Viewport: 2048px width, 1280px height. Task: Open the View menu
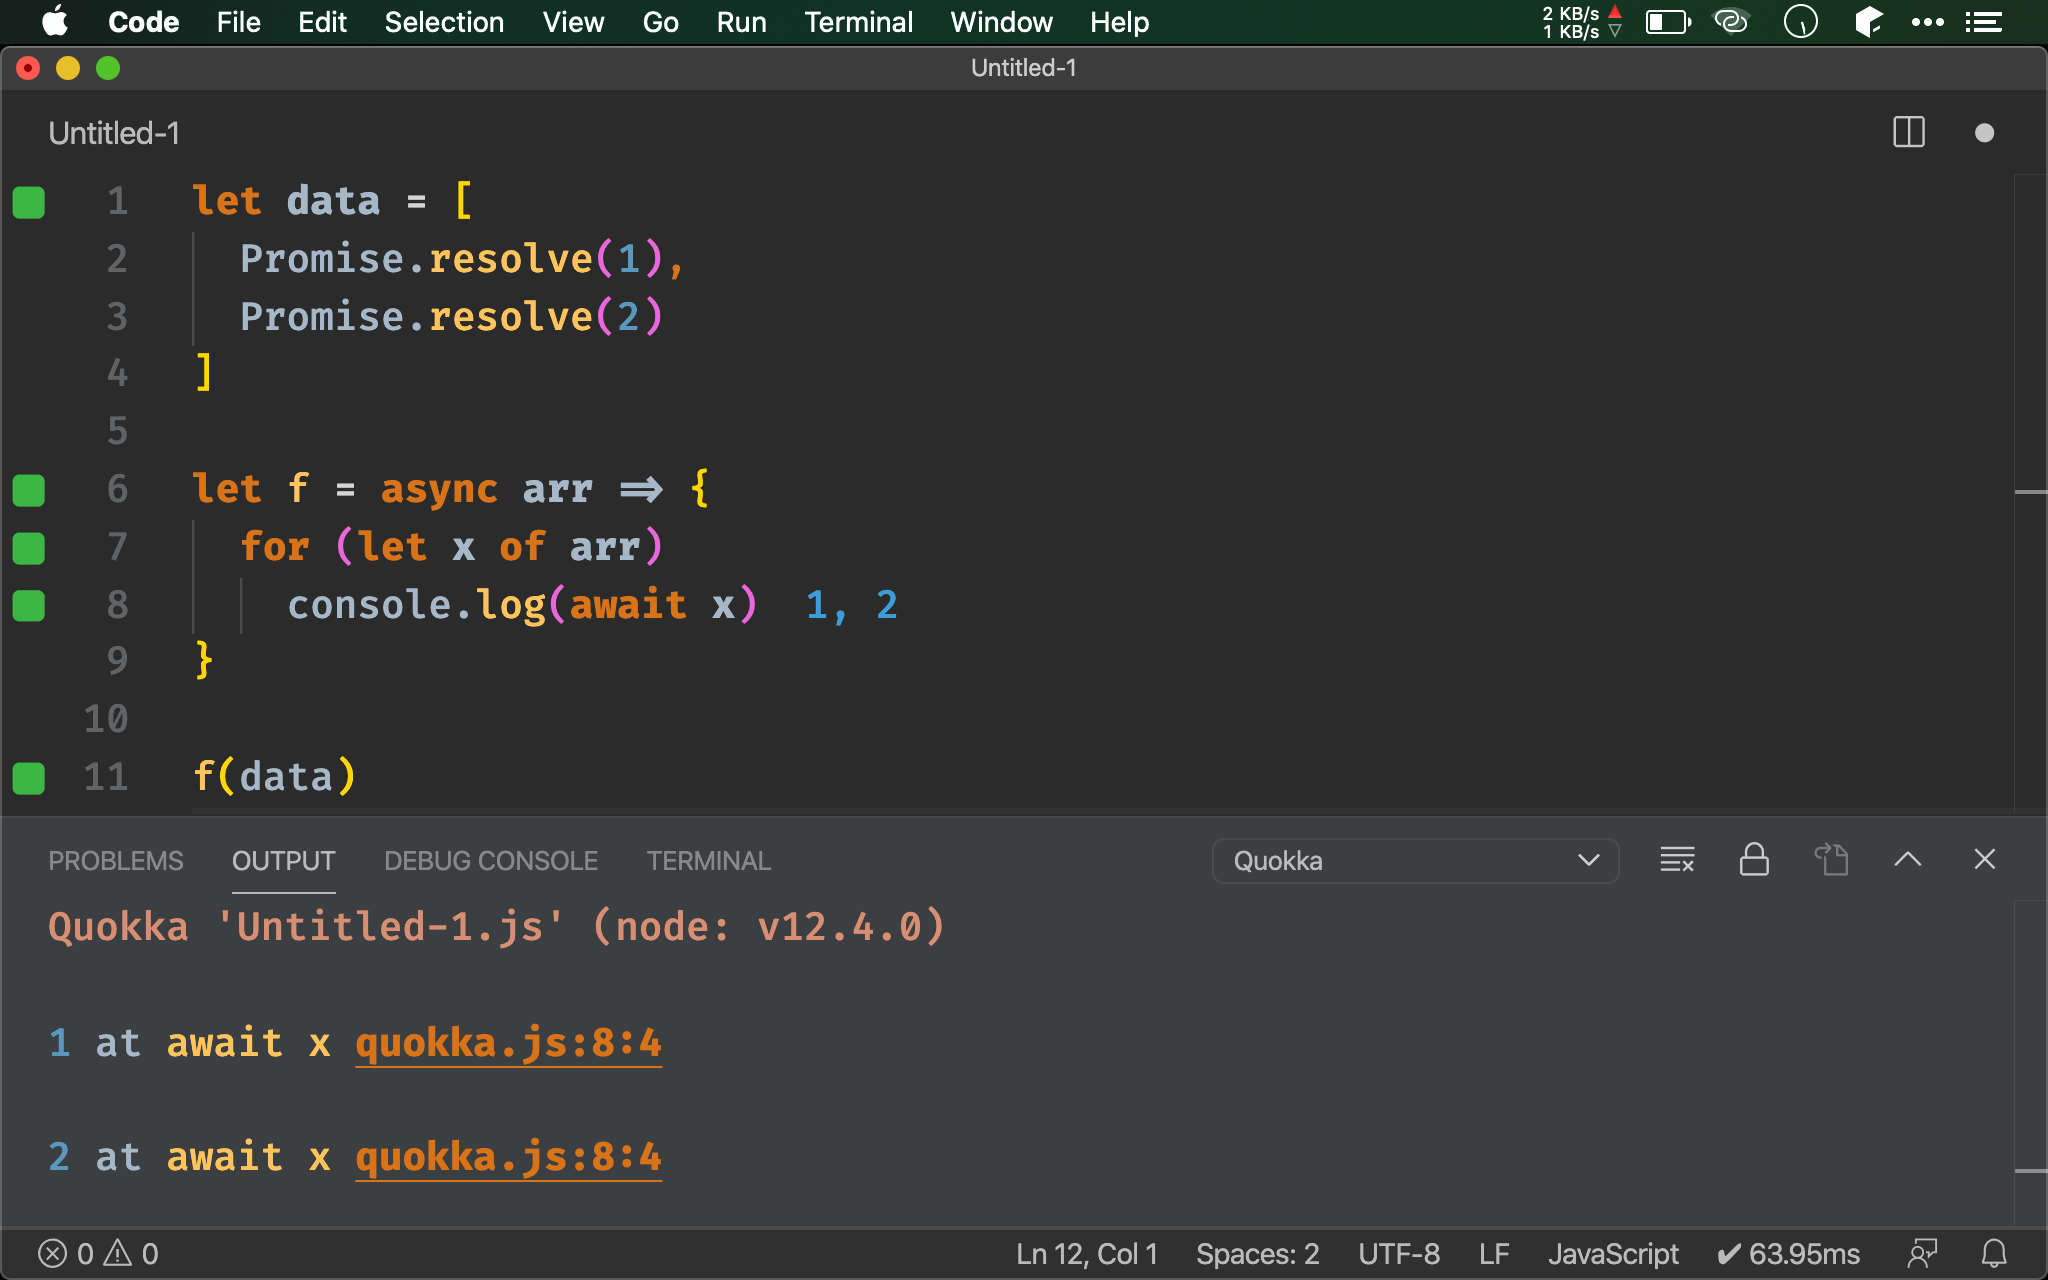coord(573,22)
